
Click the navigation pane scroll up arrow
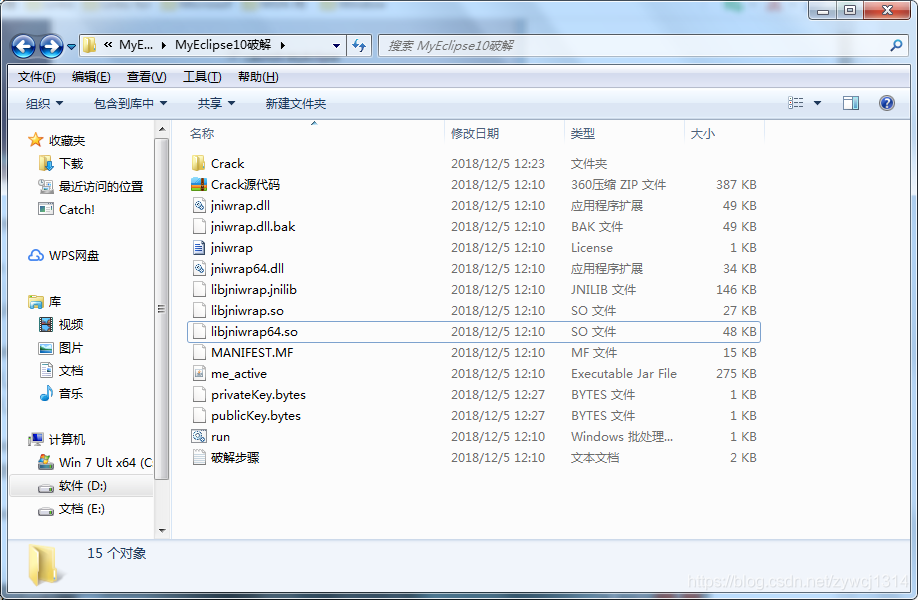point(162,129)
